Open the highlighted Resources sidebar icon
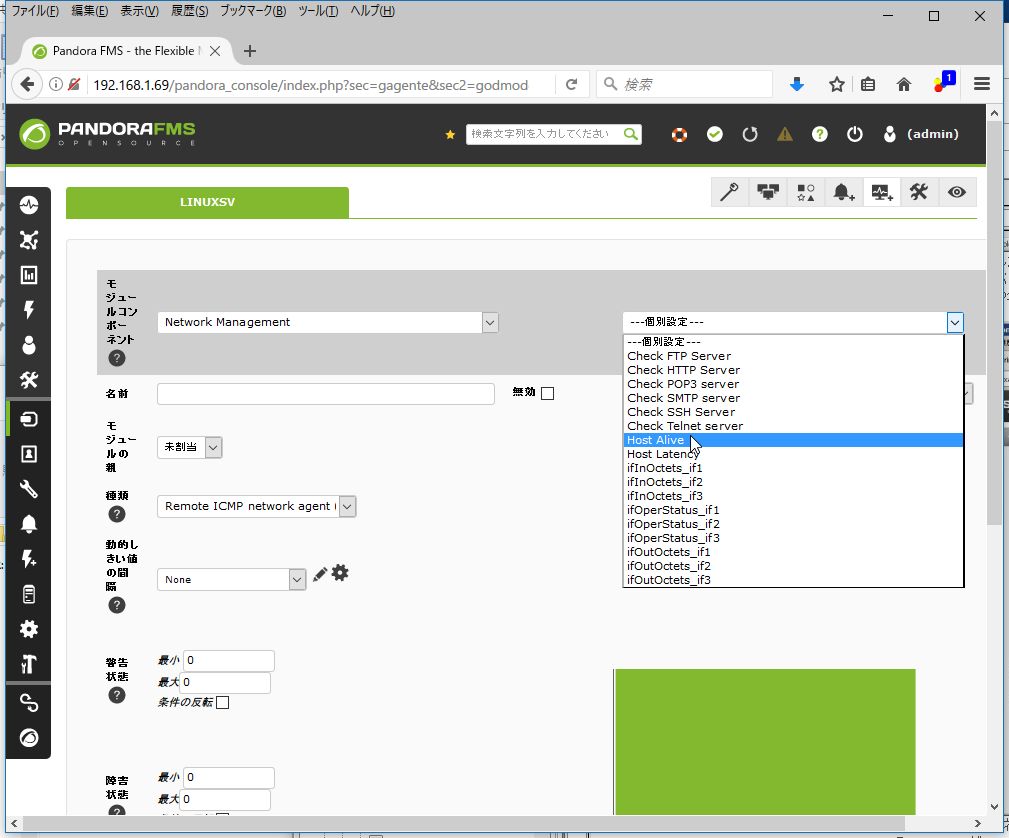Viewport: 1009px width, 838px height. click(29, 419)
